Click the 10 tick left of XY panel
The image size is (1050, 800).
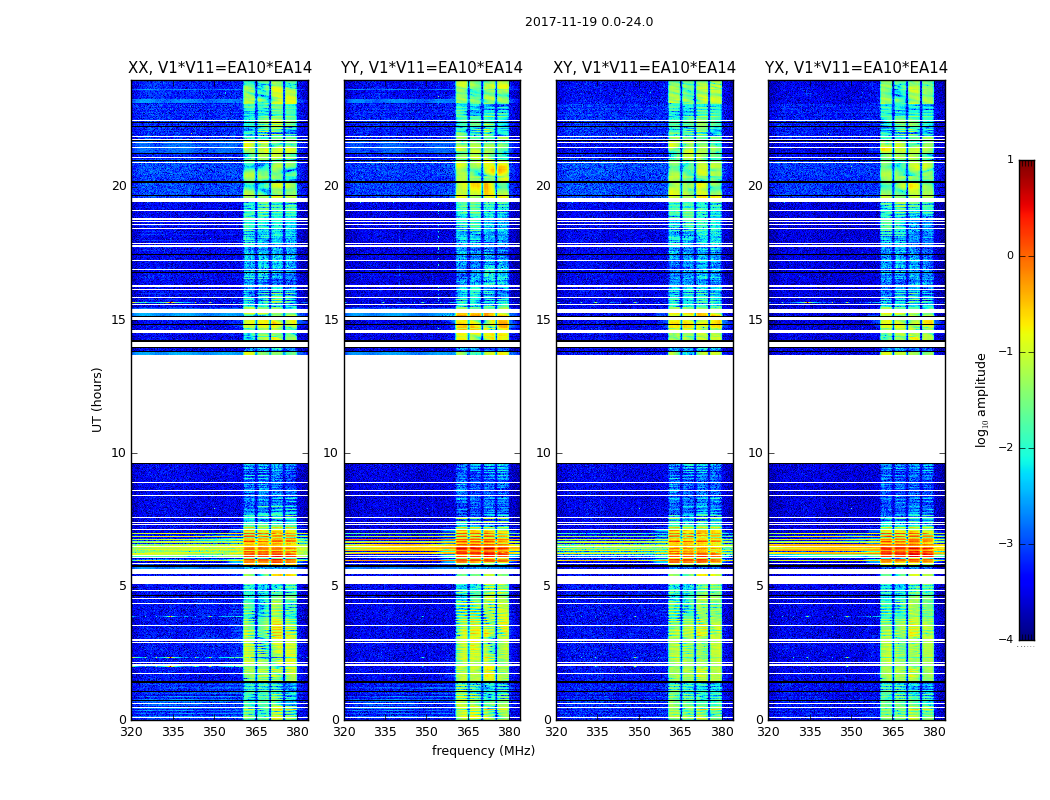[543, 453]
